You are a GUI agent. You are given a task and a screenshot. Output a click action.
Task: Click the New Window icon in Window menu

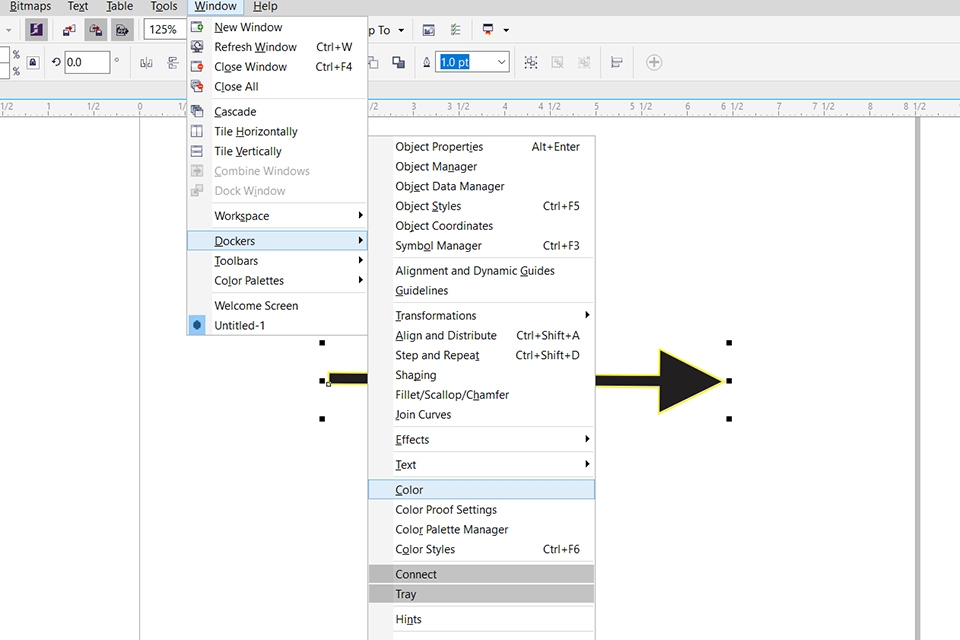click(x=197, y=27)
